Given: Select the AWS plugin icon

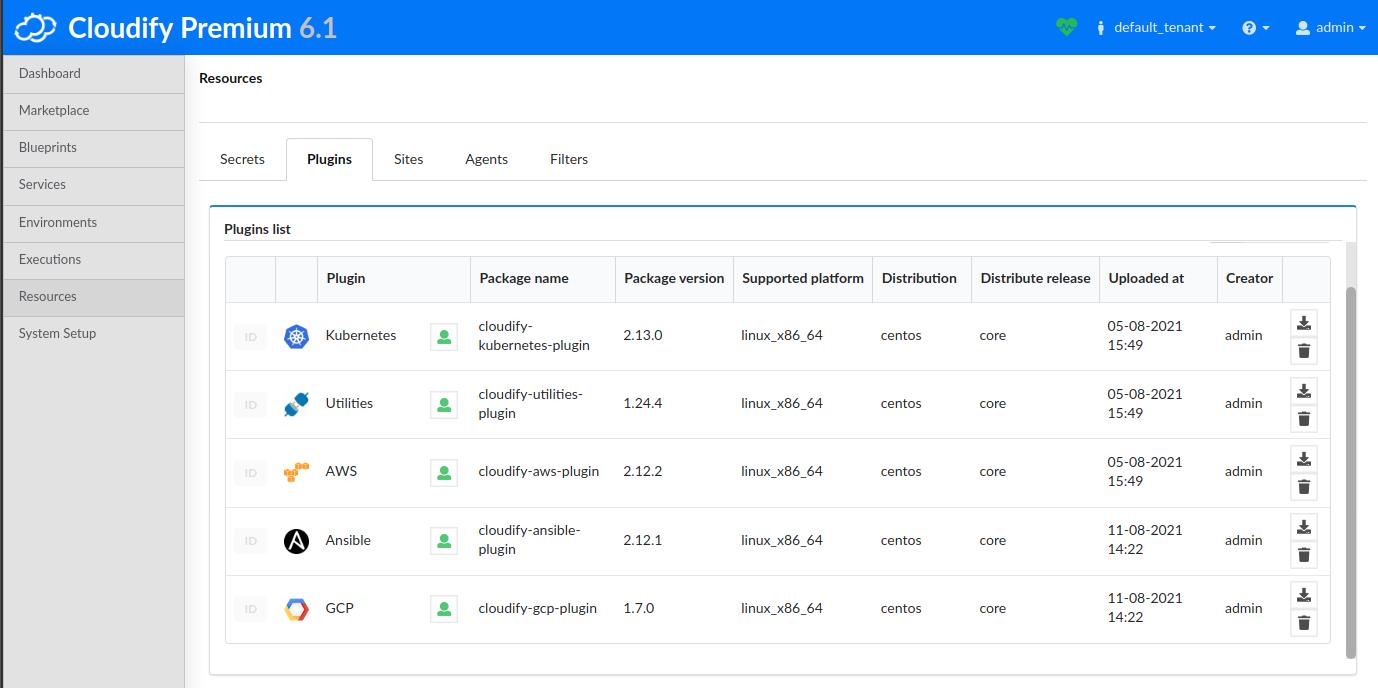Looking at the screenshot, I should (x=295, y=471).
